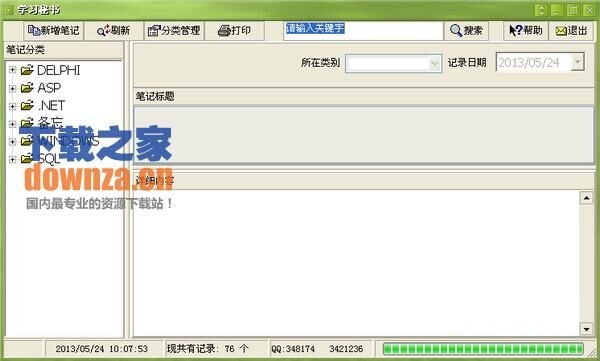
Task: Open 帮助 help button
Action: point(526,31)
